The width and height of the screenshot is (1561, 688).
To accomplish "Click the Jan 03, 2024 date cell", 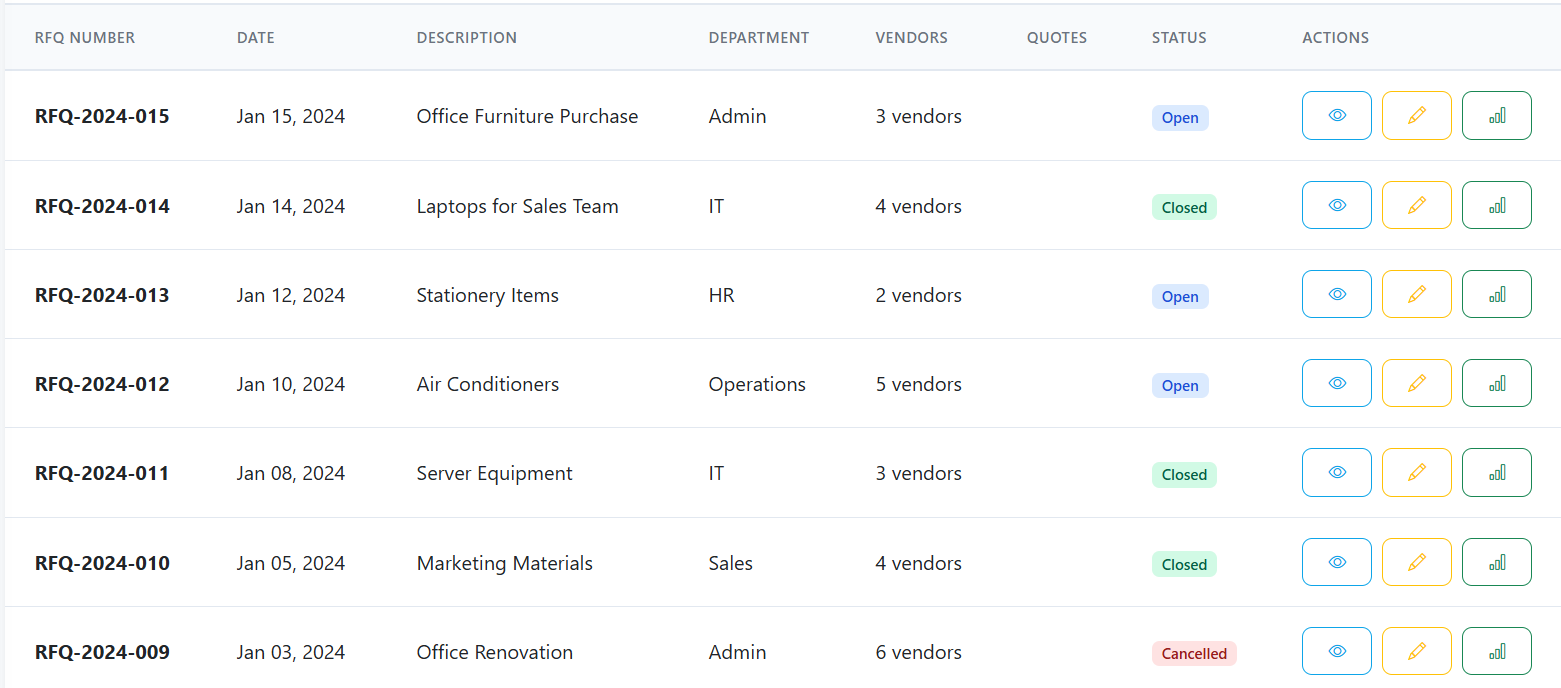I will pos(291,652).
